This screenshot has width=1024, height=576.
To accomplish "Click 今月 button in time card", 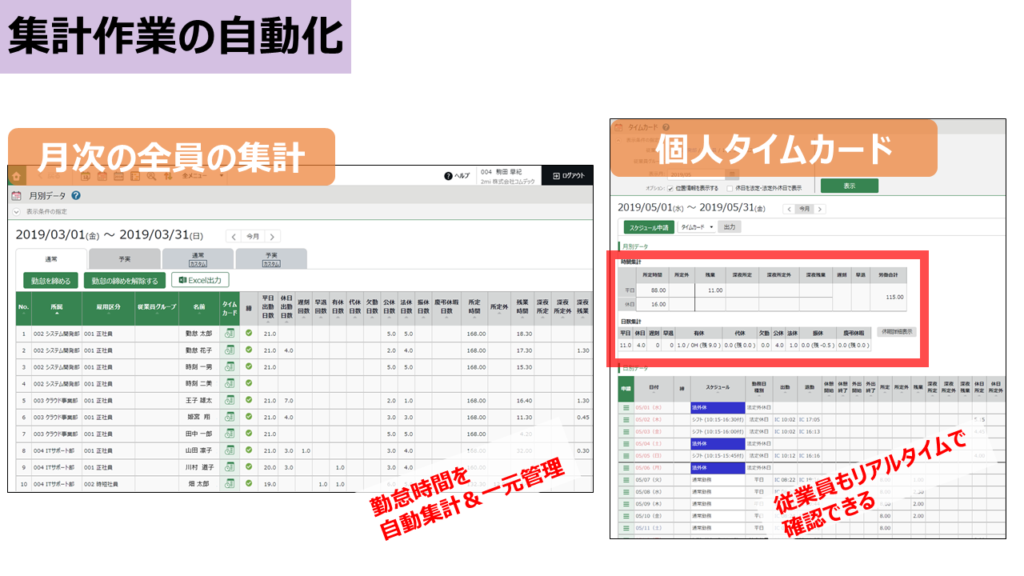I will [x=805, y=209].
